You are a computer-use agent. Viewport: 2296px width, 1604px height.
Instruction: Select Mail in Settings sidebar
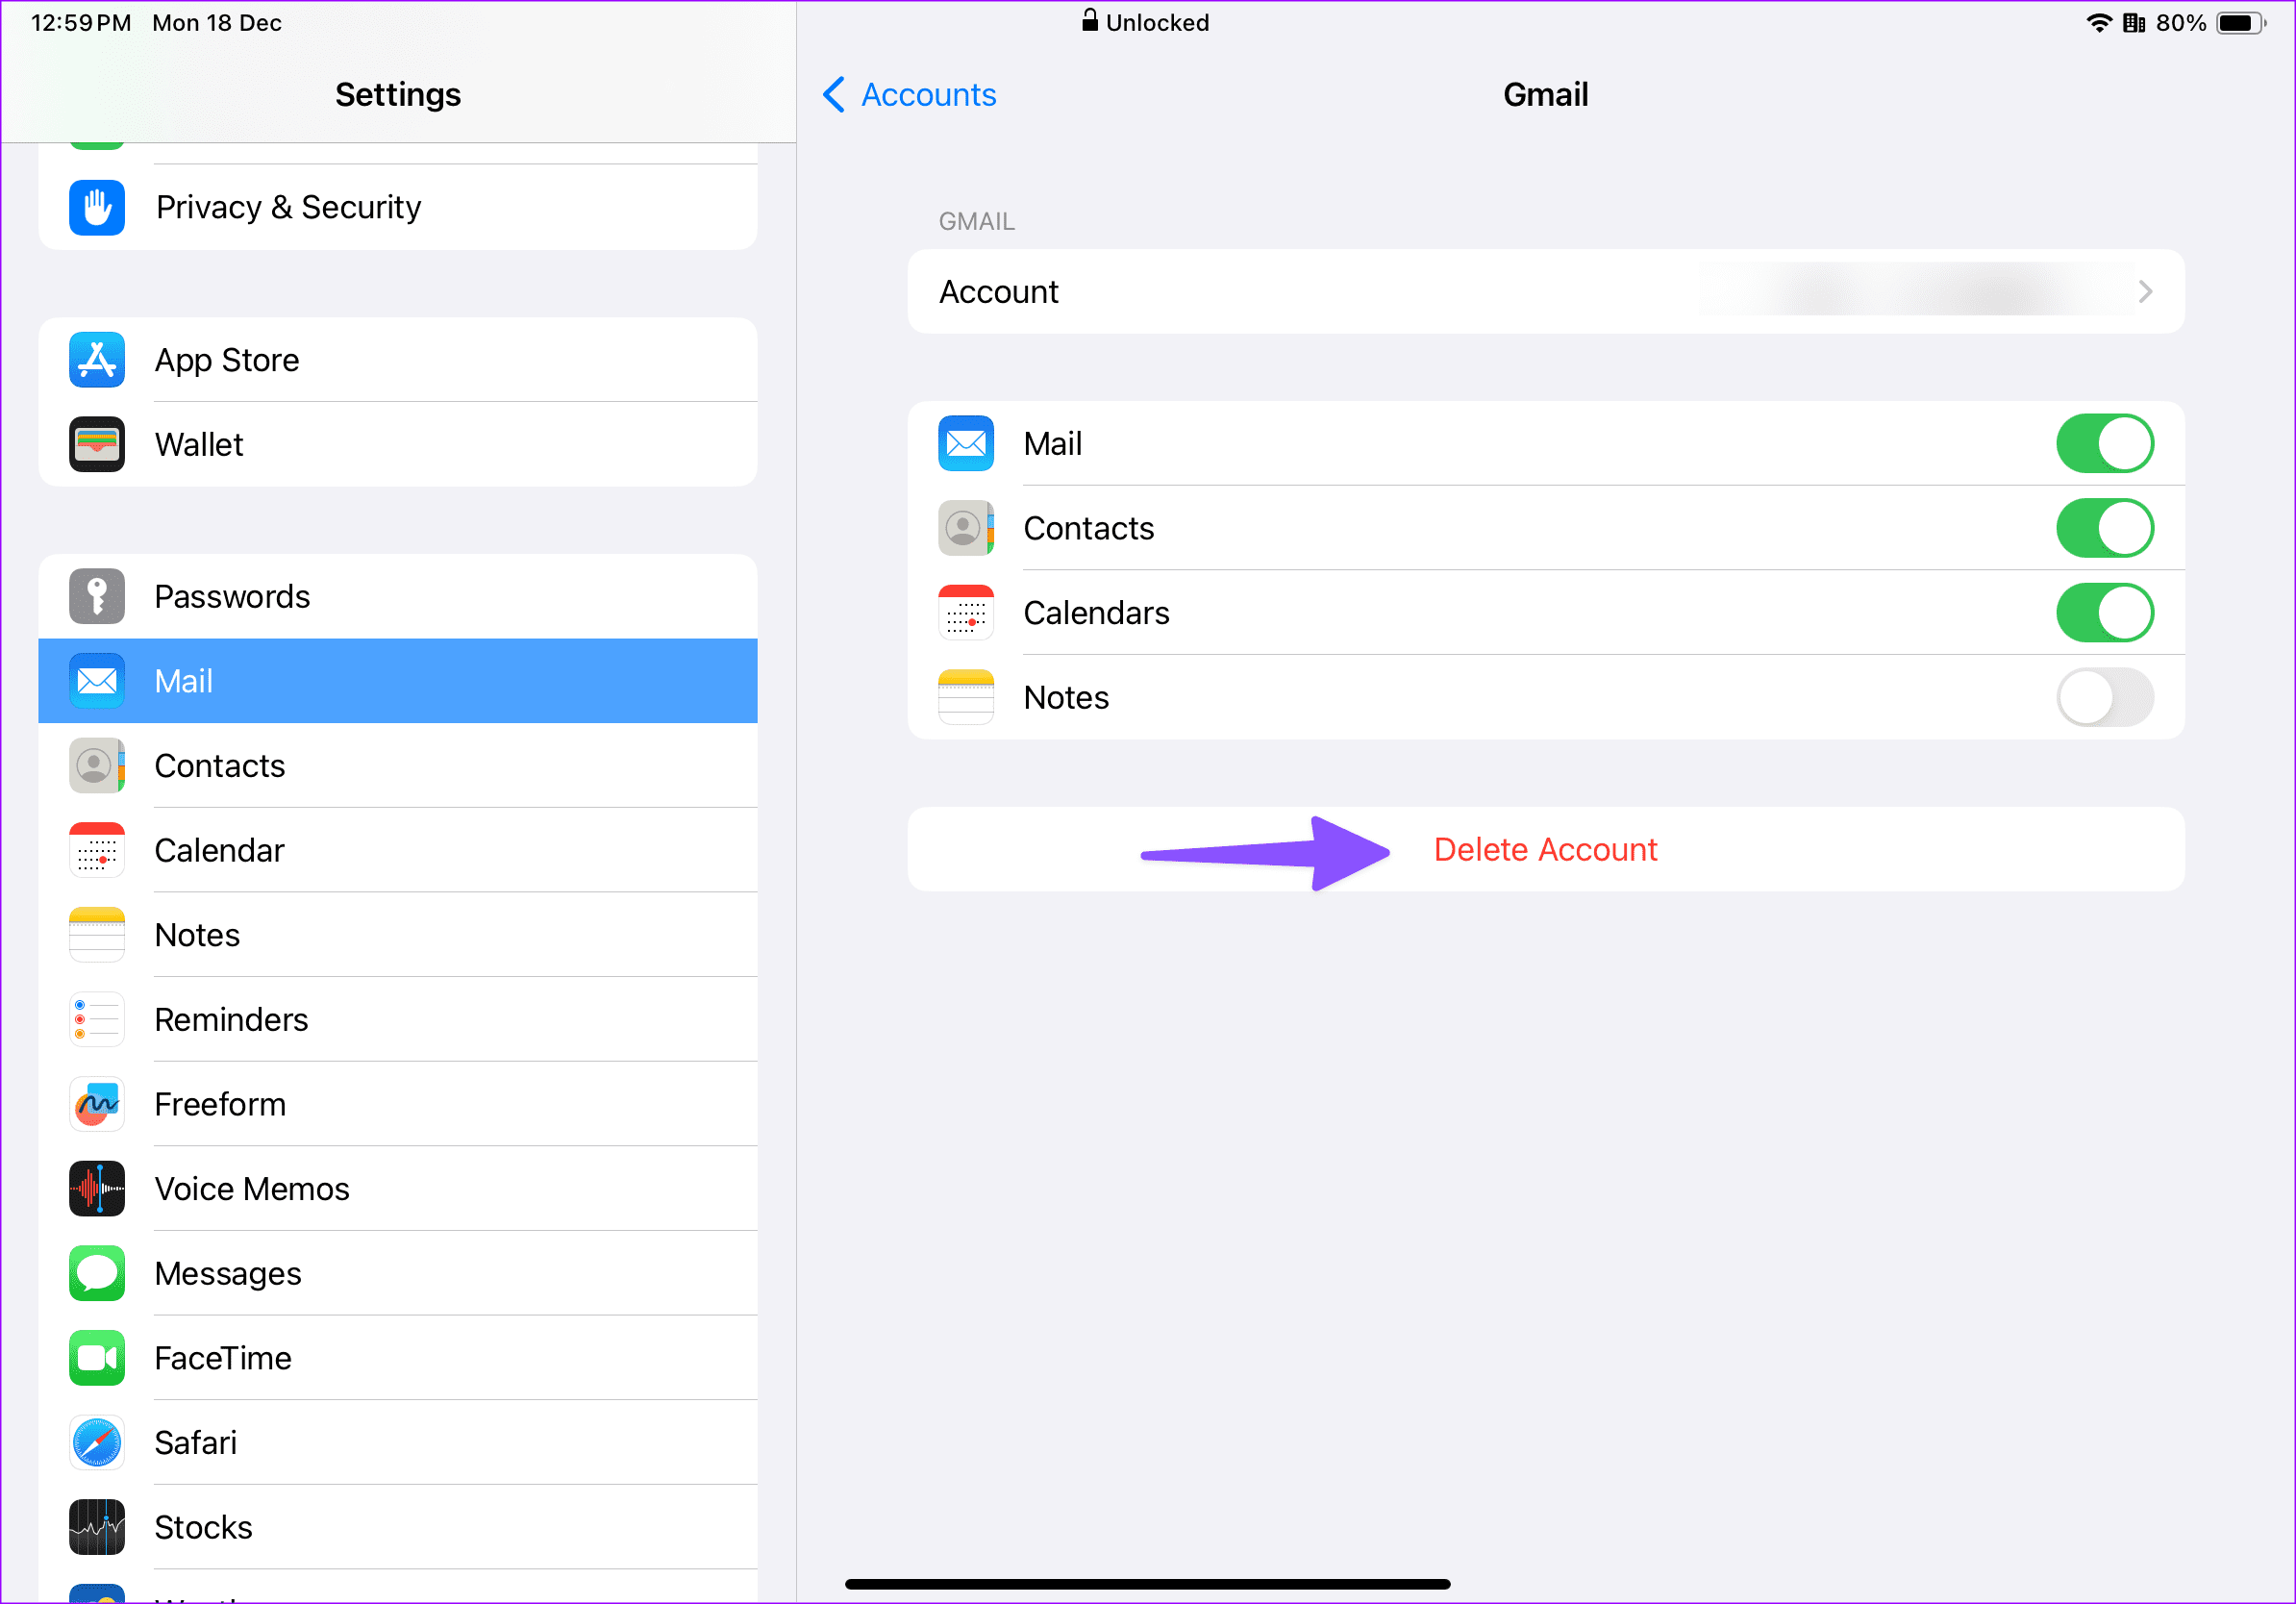pyautogui.click(x=400, y=681)
